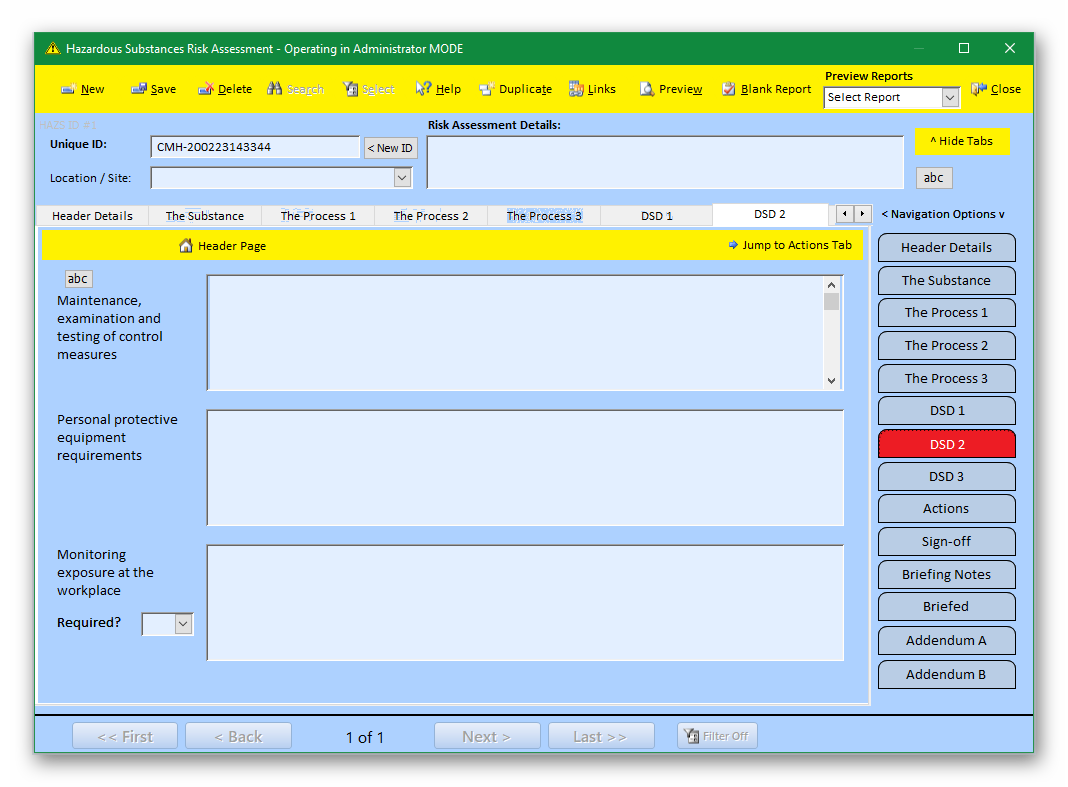Click the Preview report icon
Image resolution: width=1068 pixels, height=787 pixels.
(646, 89)
